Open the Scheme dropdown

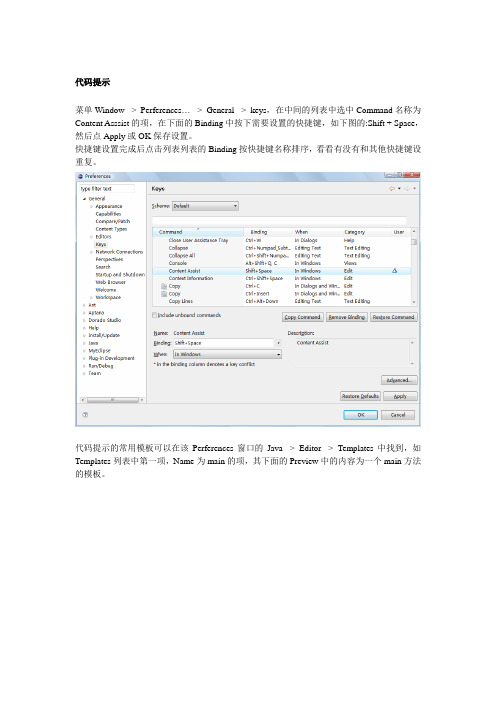pyautogui.click(x=205, y=206)
